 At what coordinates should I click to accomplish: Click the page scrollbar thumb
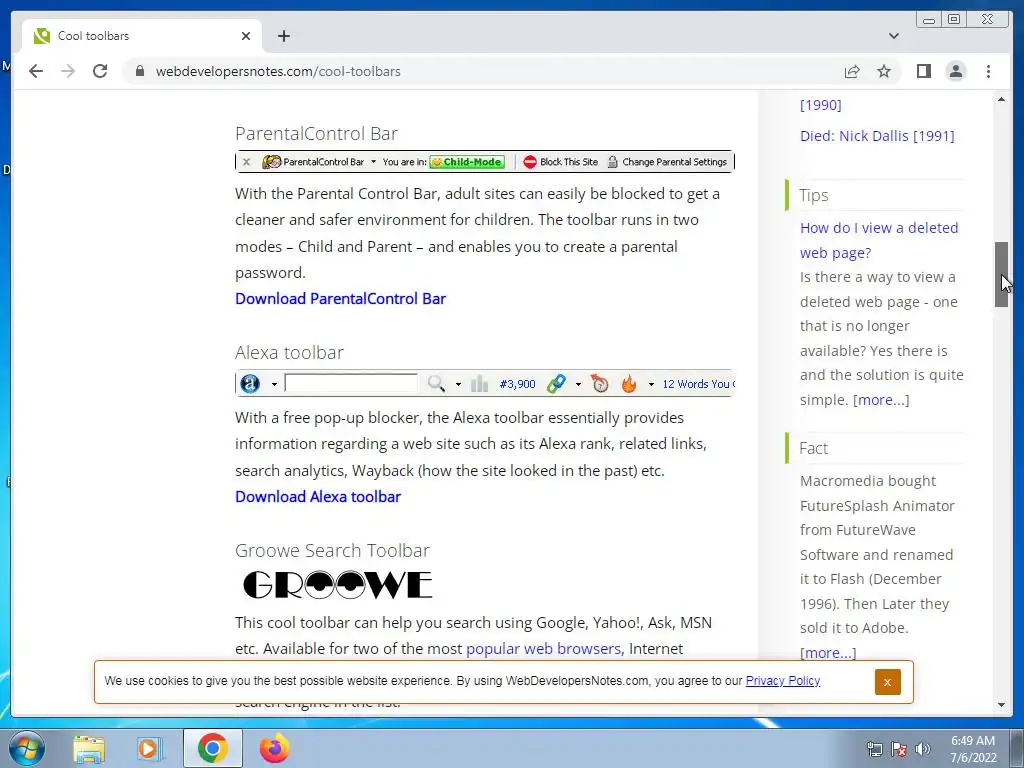click(1001, 274)
